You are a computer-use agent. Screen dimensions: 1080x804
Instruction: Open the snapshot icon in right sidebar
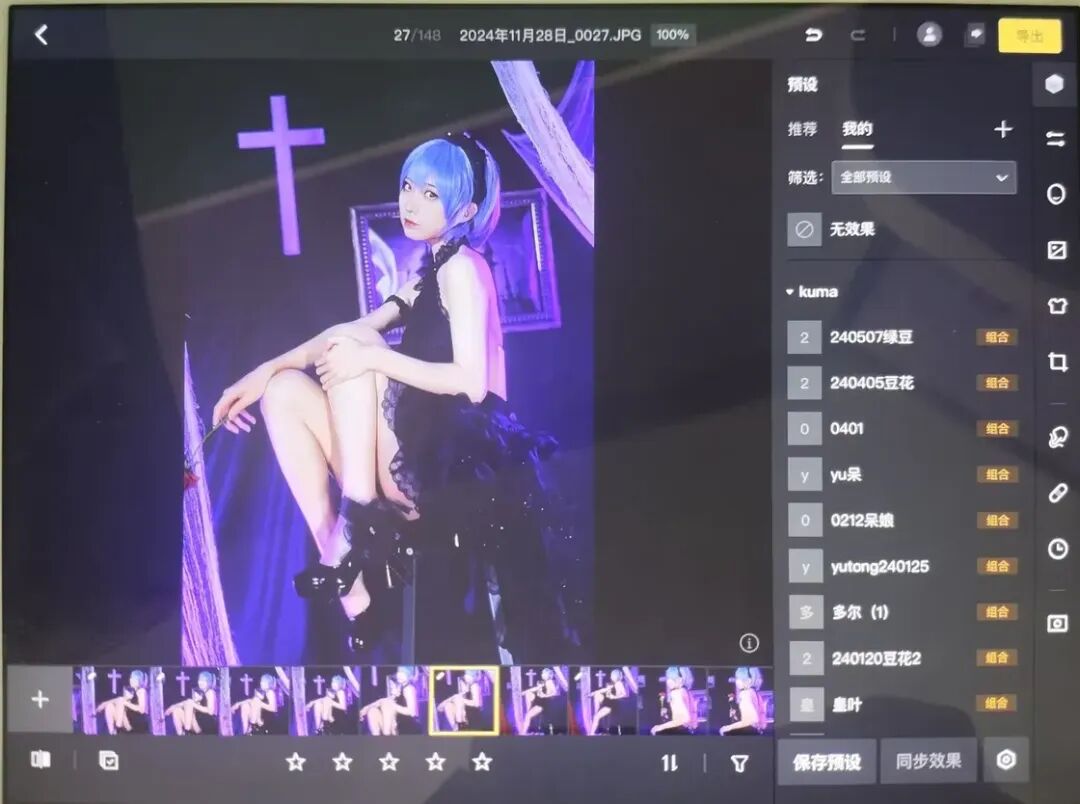click(1058, 623)
